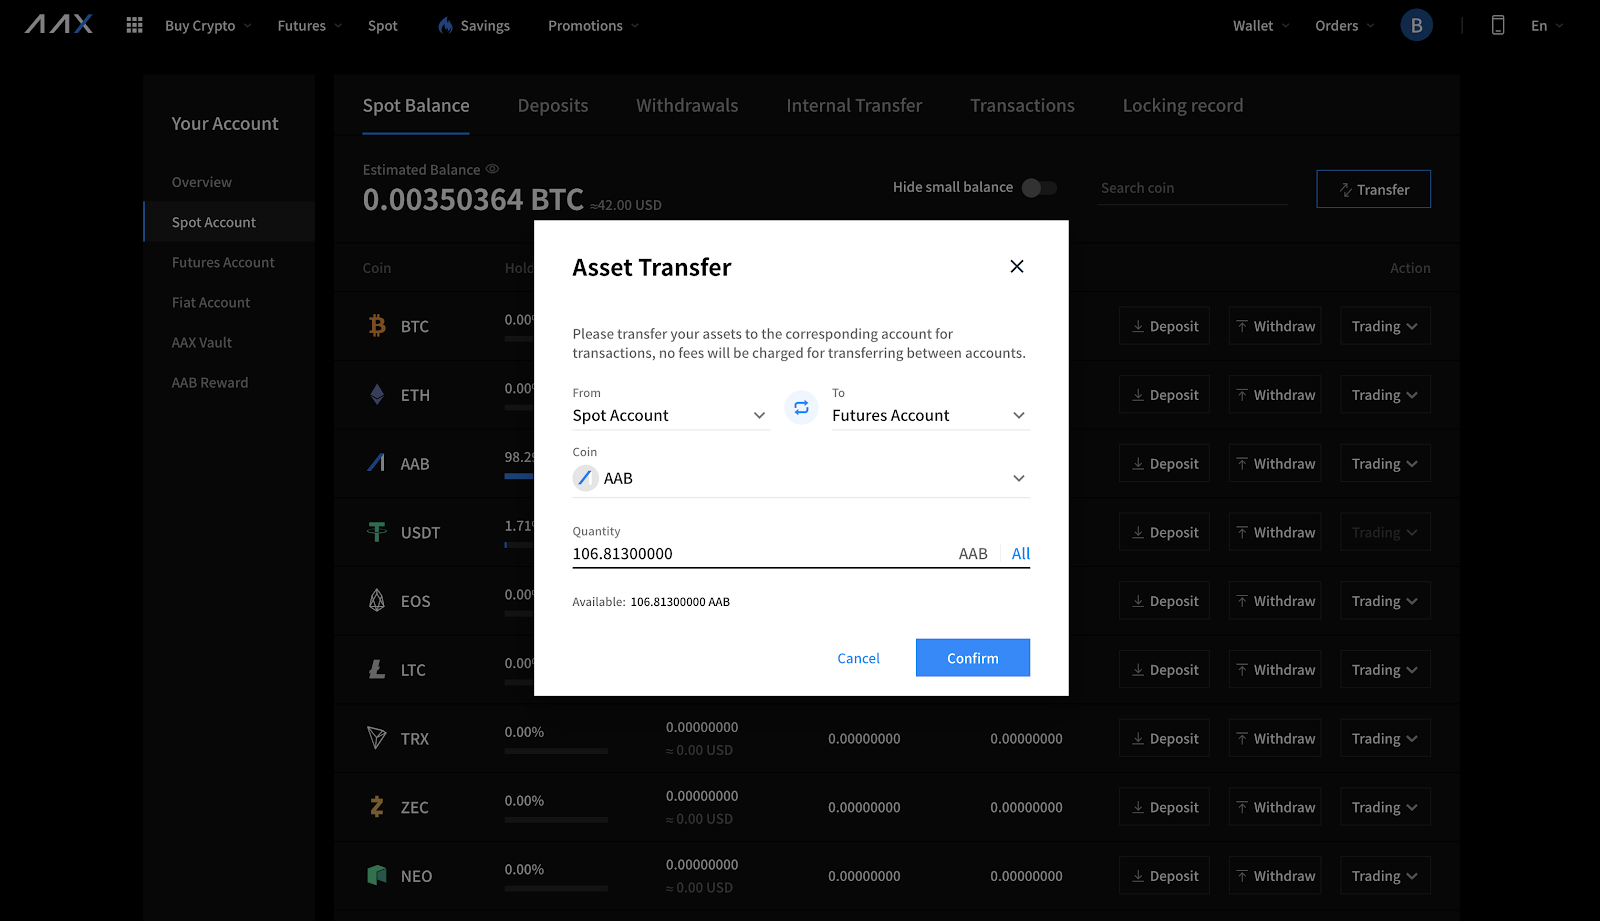Viewport: 1600px width, 921px height.
Task: Open AAB Reward in the sidebar
Action: 210,382
